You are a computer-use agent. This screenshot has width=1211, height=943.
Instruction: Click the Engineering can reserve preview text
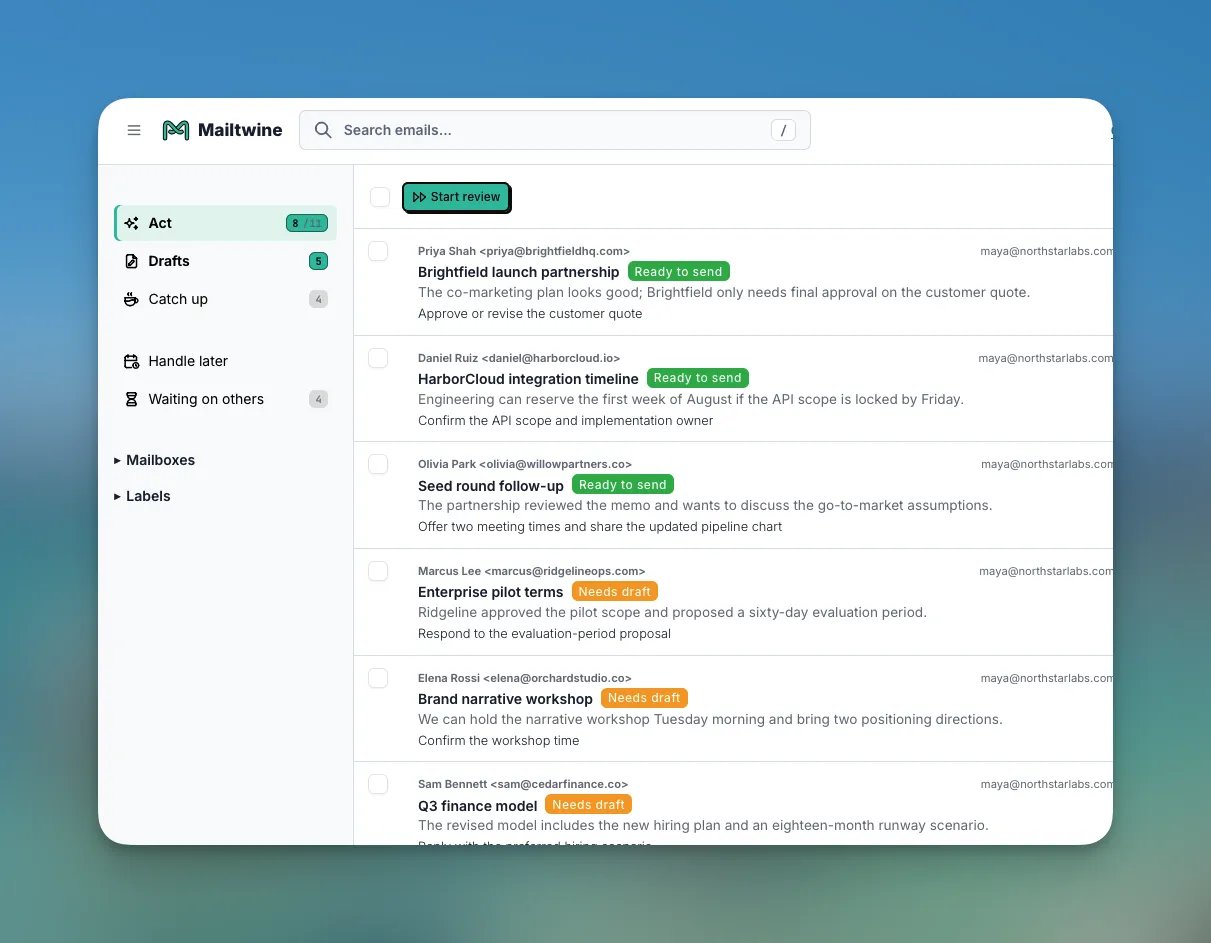691,400
